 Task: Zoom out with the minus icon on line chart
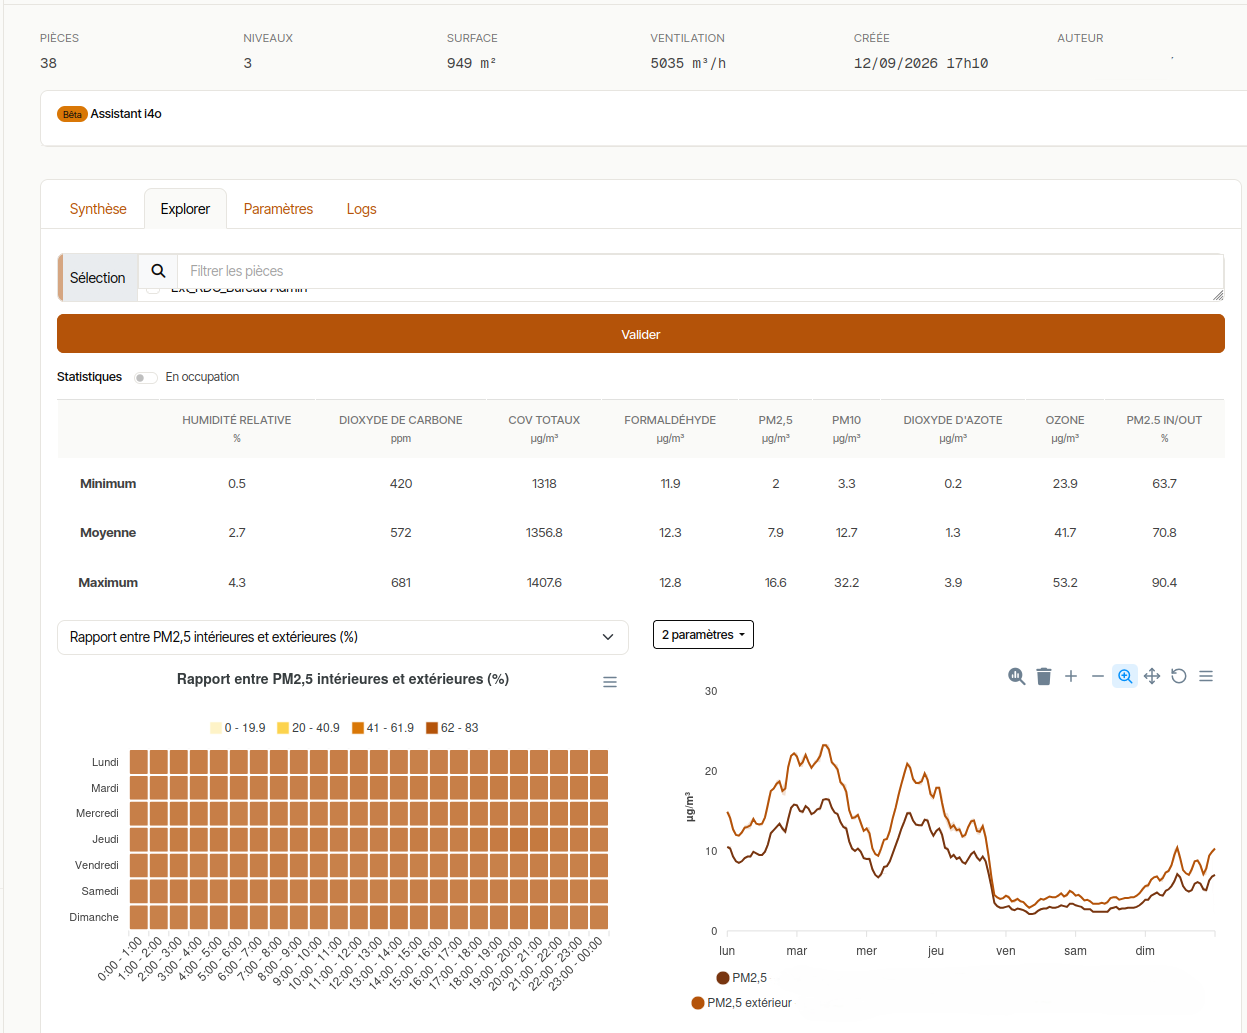click(x=1098, y=676)
